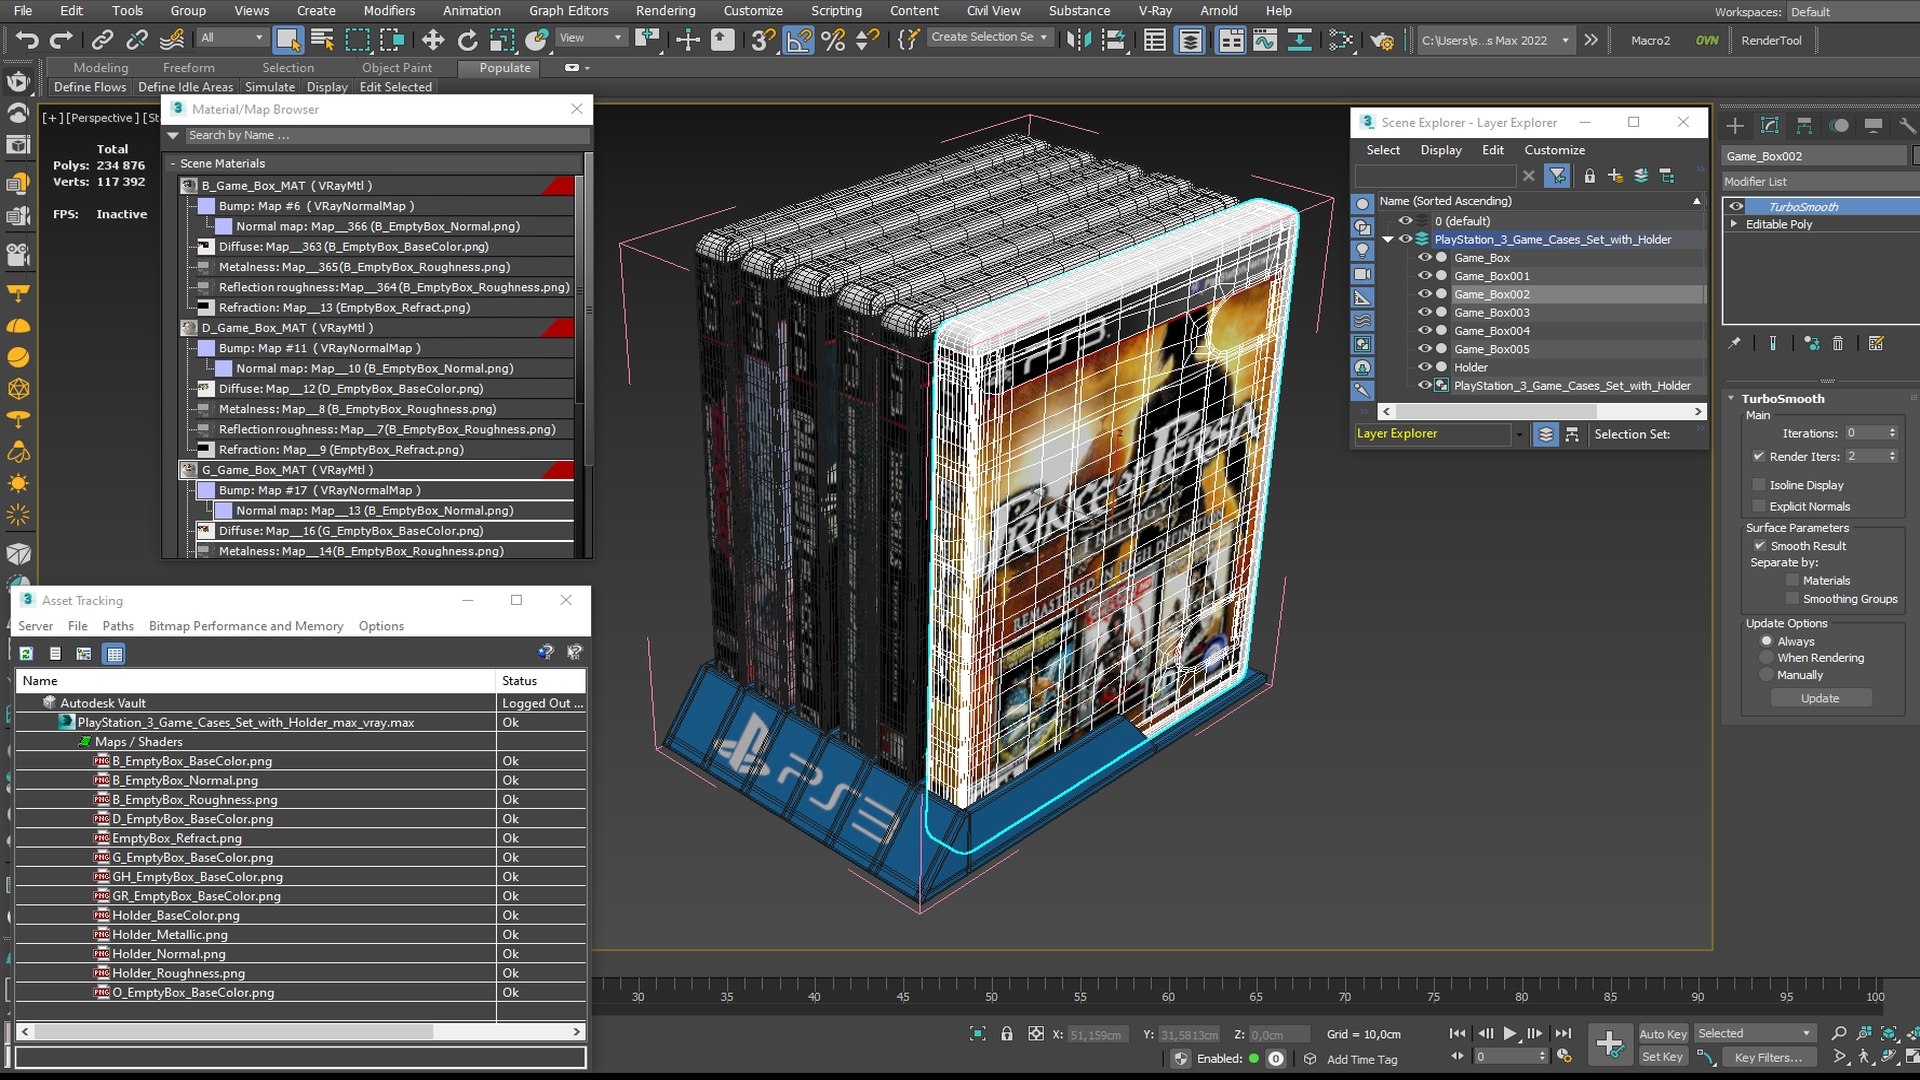The width and height of the screenshot is (1920, 1080).
Task: Expand the Editable Poly modifier entry
Action: click(x=1734, y=224)
